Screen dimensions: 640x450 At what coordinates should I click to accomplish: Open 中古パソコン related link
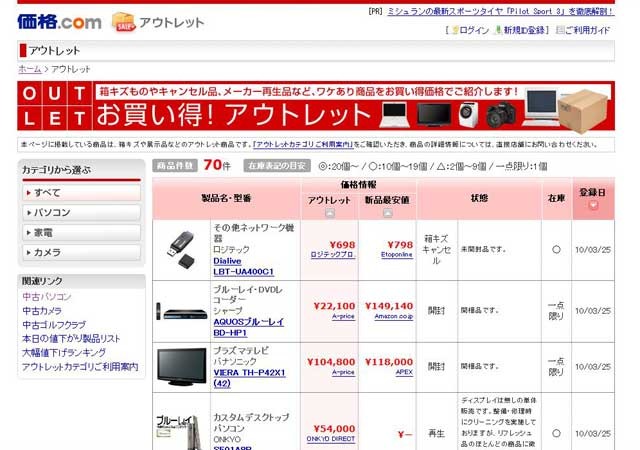[47, 297]
